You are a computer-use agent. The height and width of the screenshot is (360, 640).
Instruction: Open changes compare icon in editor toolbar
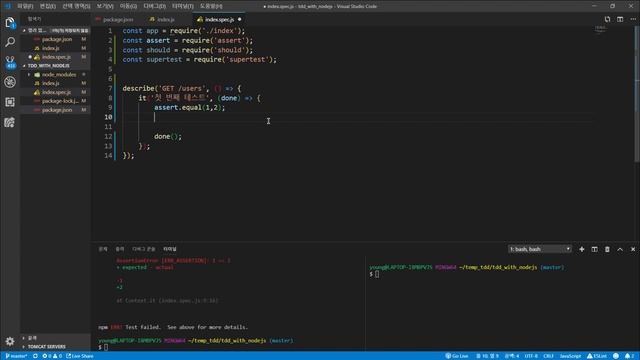(607, 19)
